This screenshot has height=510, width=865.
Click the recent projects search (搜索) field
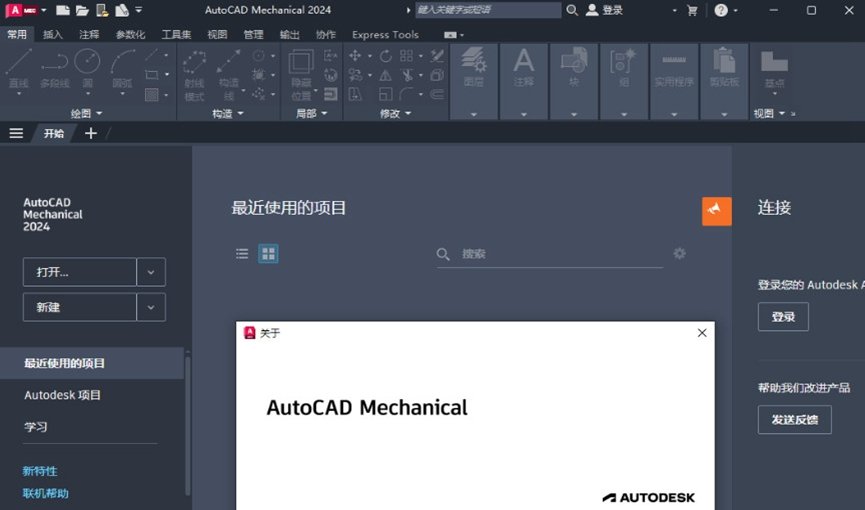pos(549,254)
